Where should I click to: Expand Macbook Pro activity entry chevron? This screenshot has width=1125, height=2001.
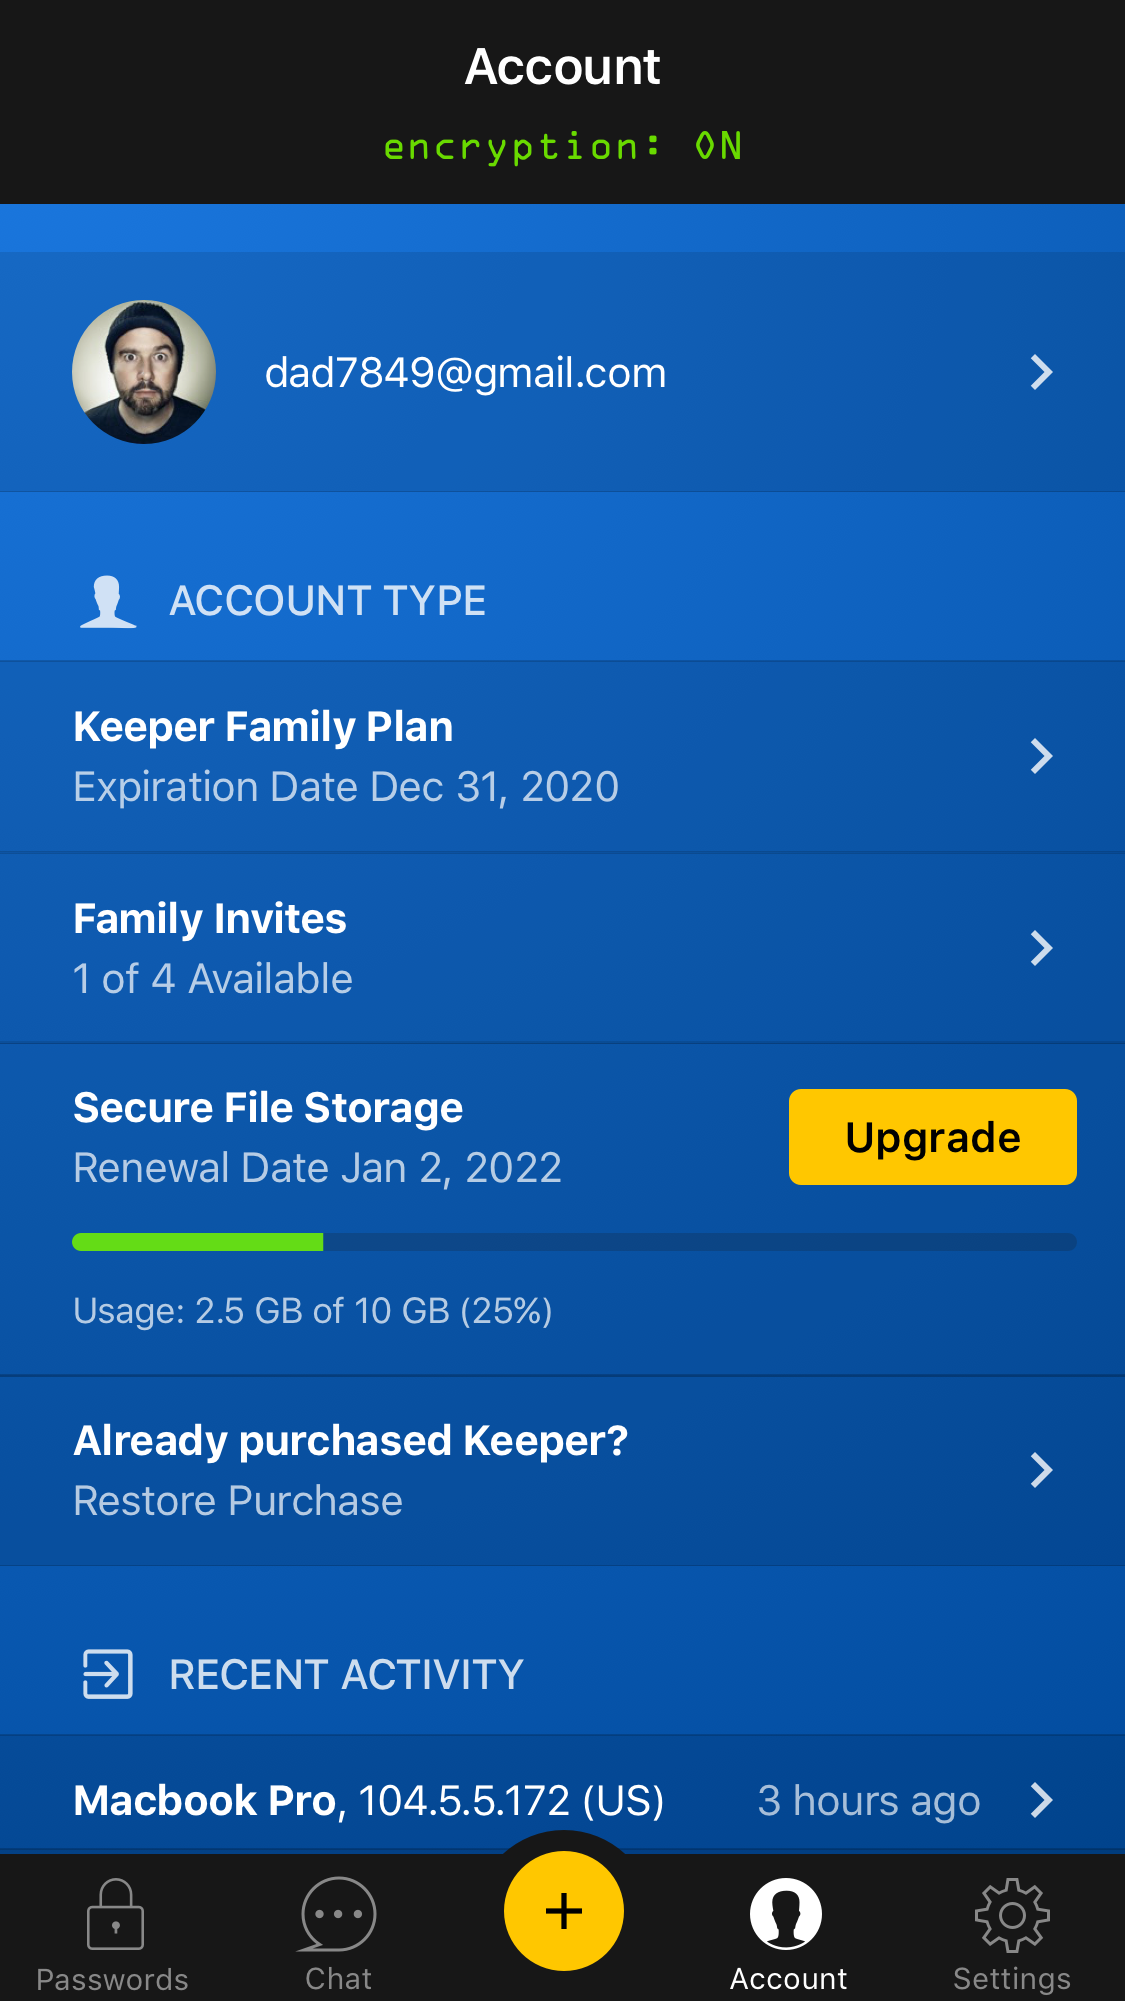(1041, 1800)
